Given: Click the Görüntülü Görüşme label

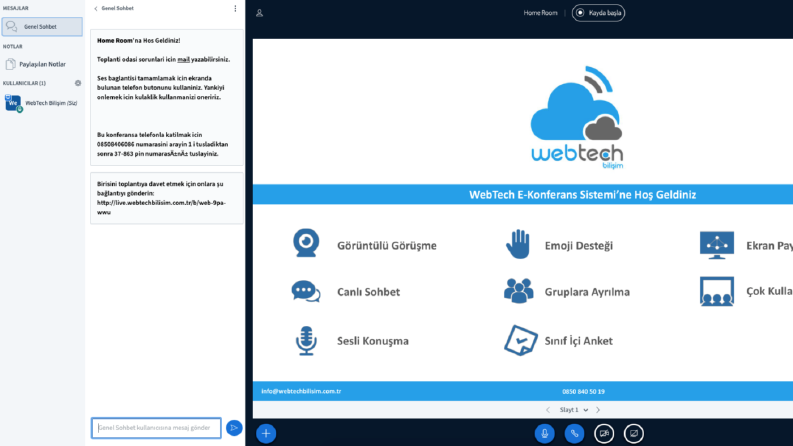Looking at the screenshot, I should 387,246.
